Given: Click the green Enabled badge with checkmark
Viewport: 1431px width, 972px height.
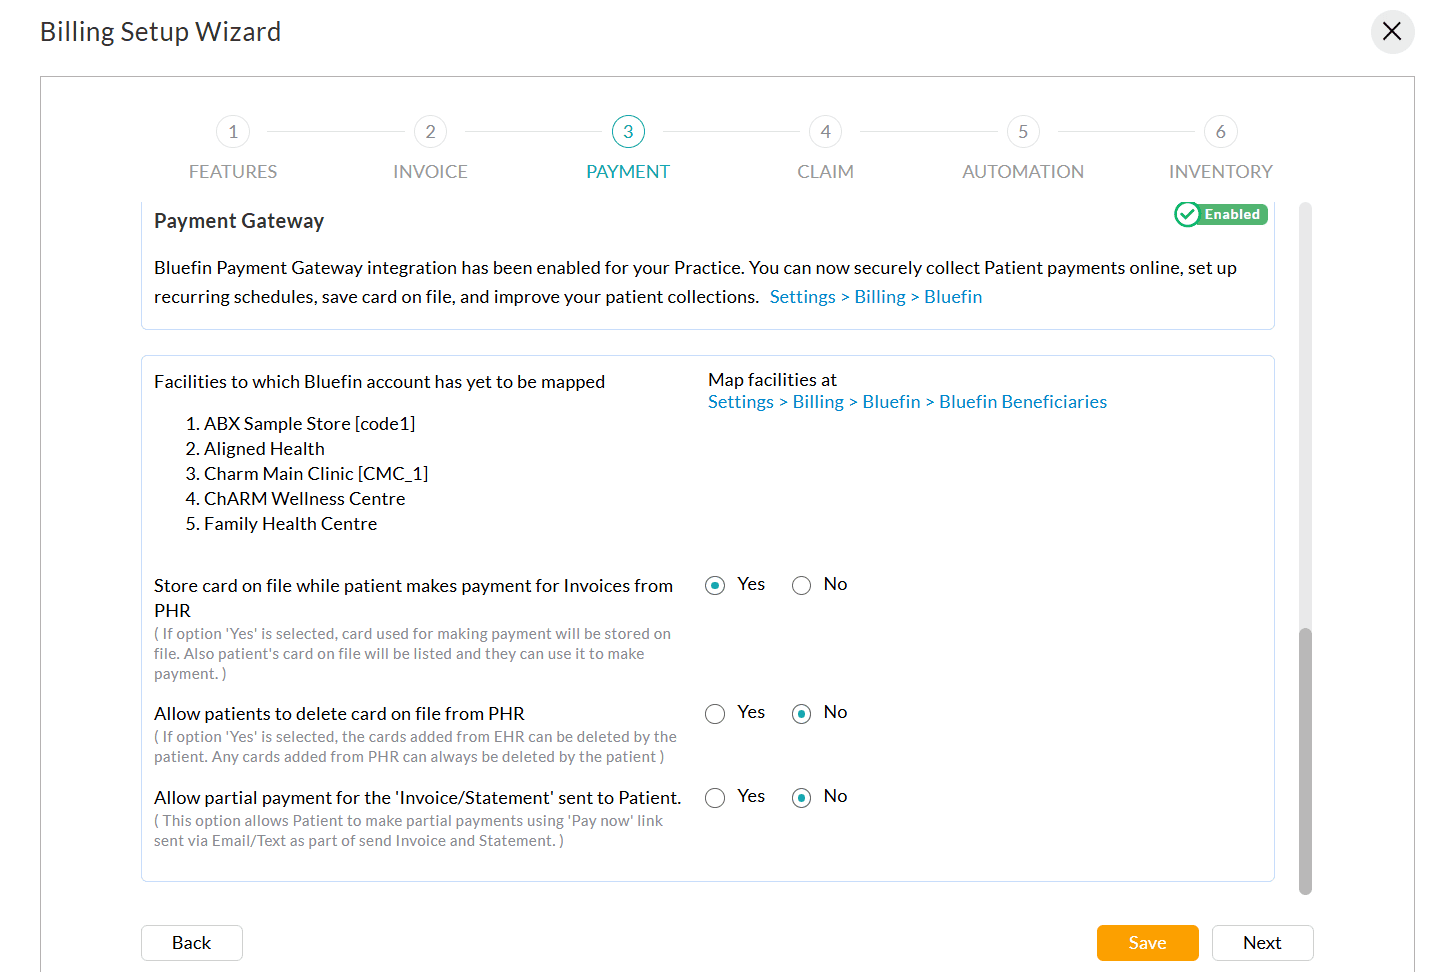Looking at the screenshot, I should pos(1220,214).
